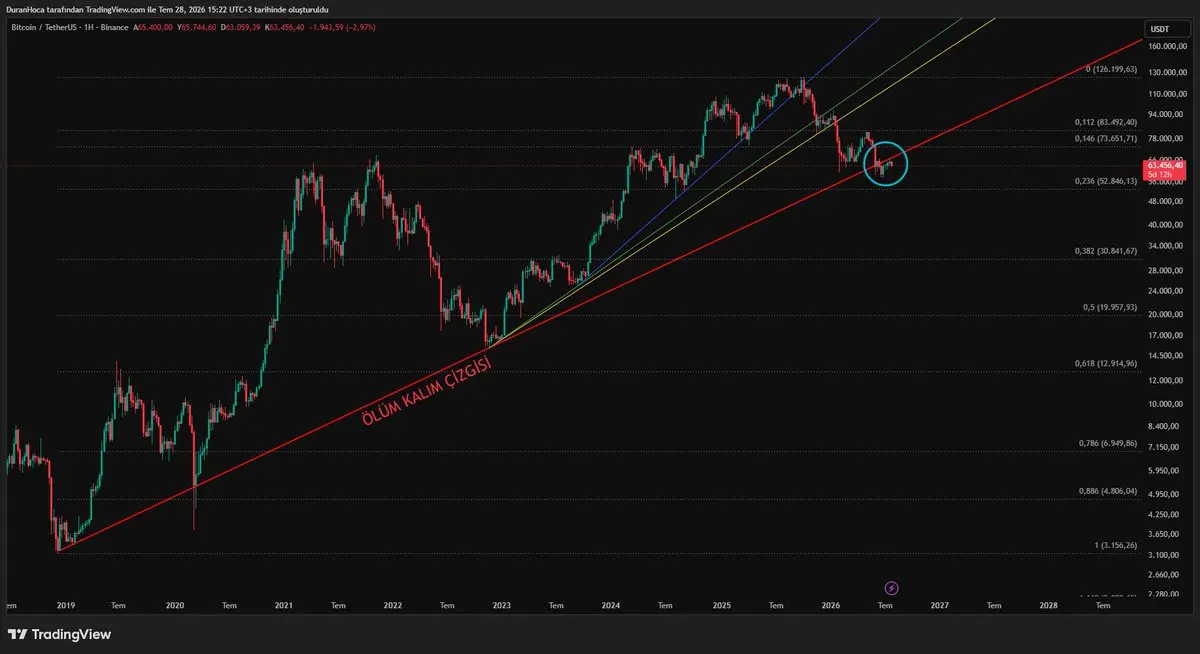Click the 94.000,00 price axis label

(1164, 113)
